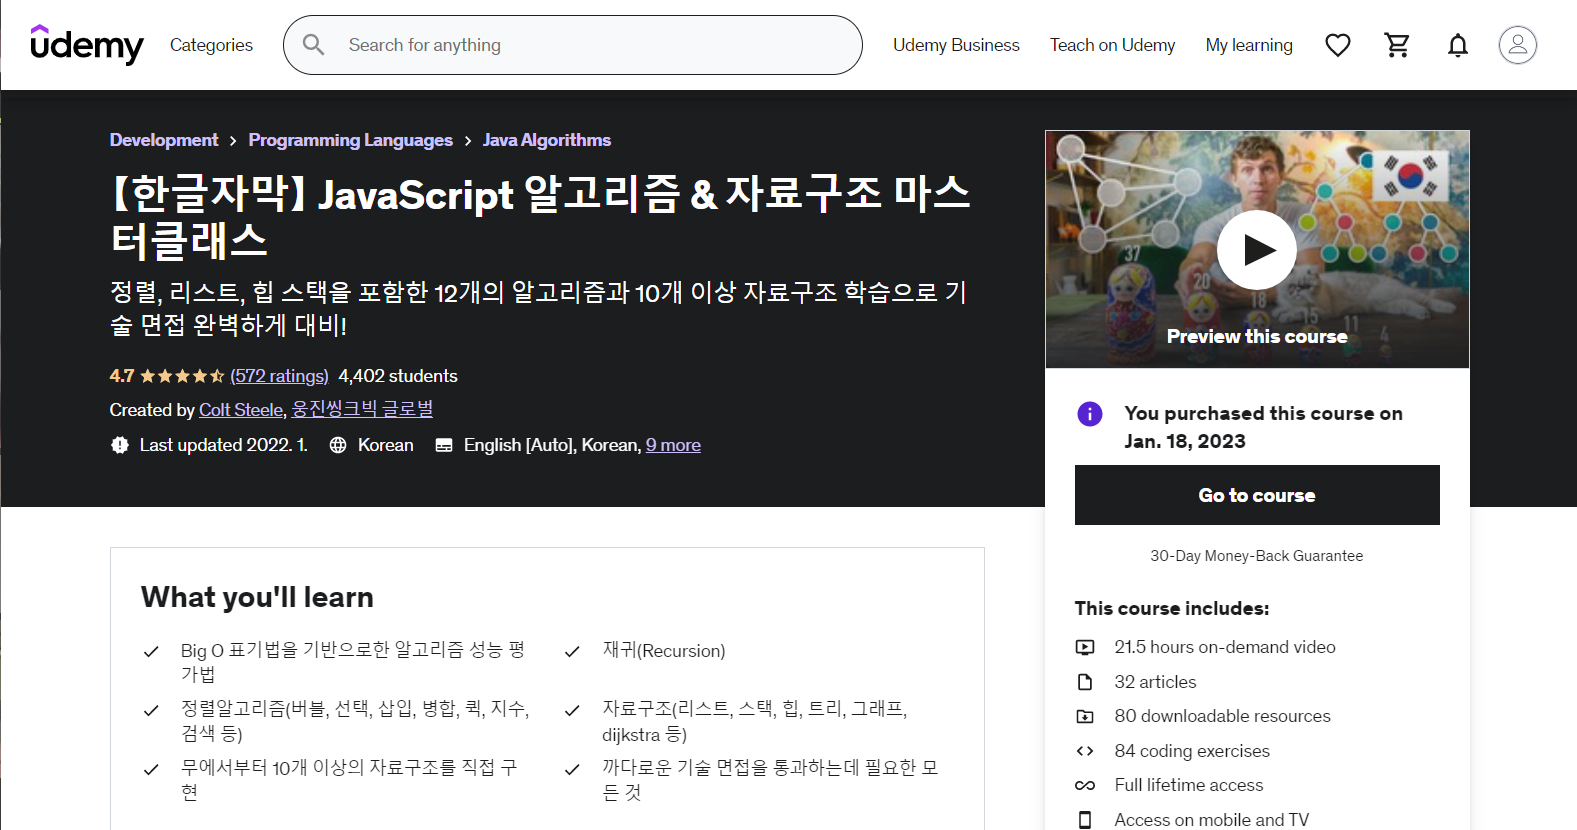Viewport: 1577px width, 830px height.
Task: Click the checkmark beside Big O item
Action: tap(151, 652)
